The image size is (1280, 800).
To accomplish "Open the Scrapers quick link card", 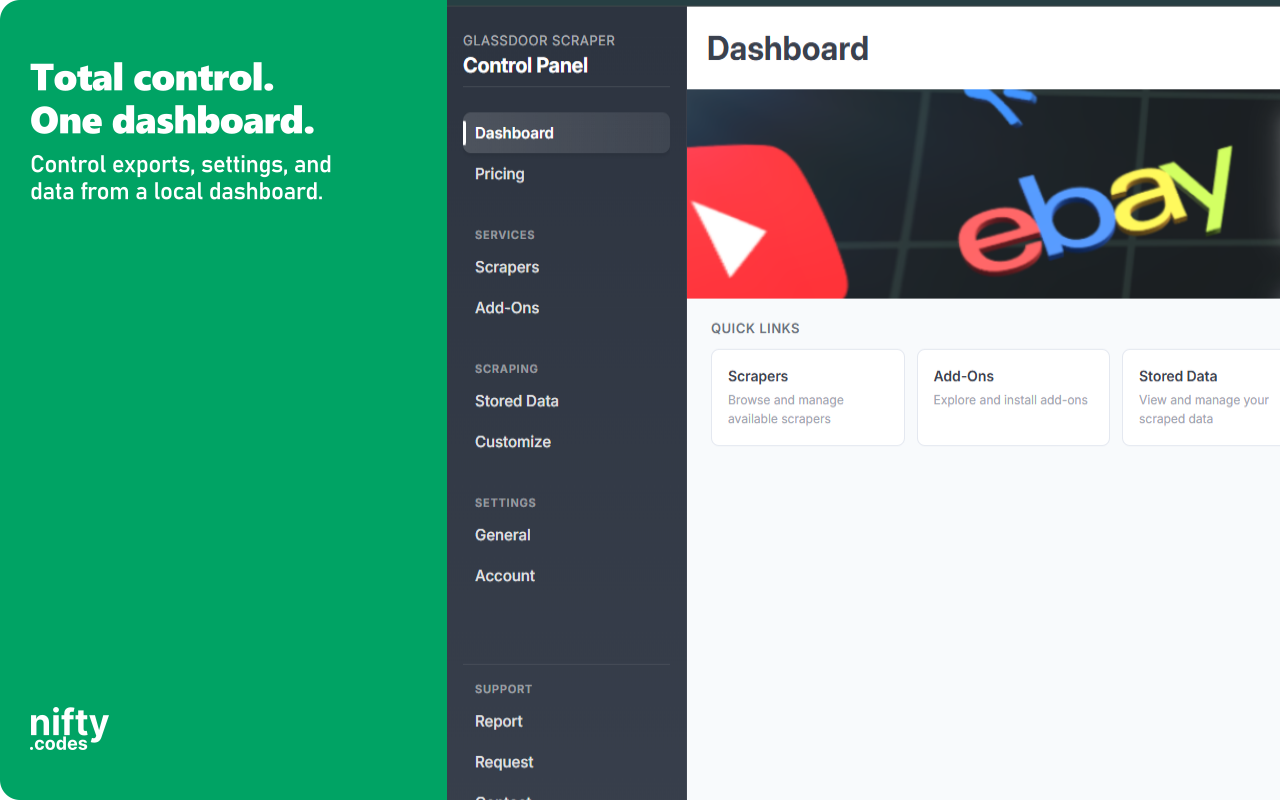I will tap(807, 397).
